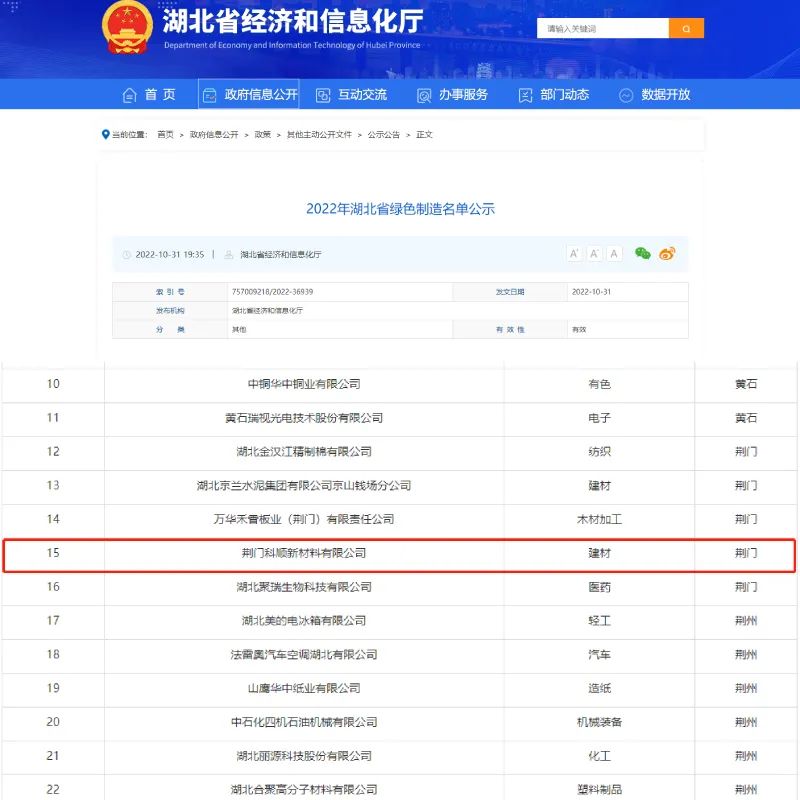
Task: Click the icon beside 办事服务
Action: pos(424,95)
